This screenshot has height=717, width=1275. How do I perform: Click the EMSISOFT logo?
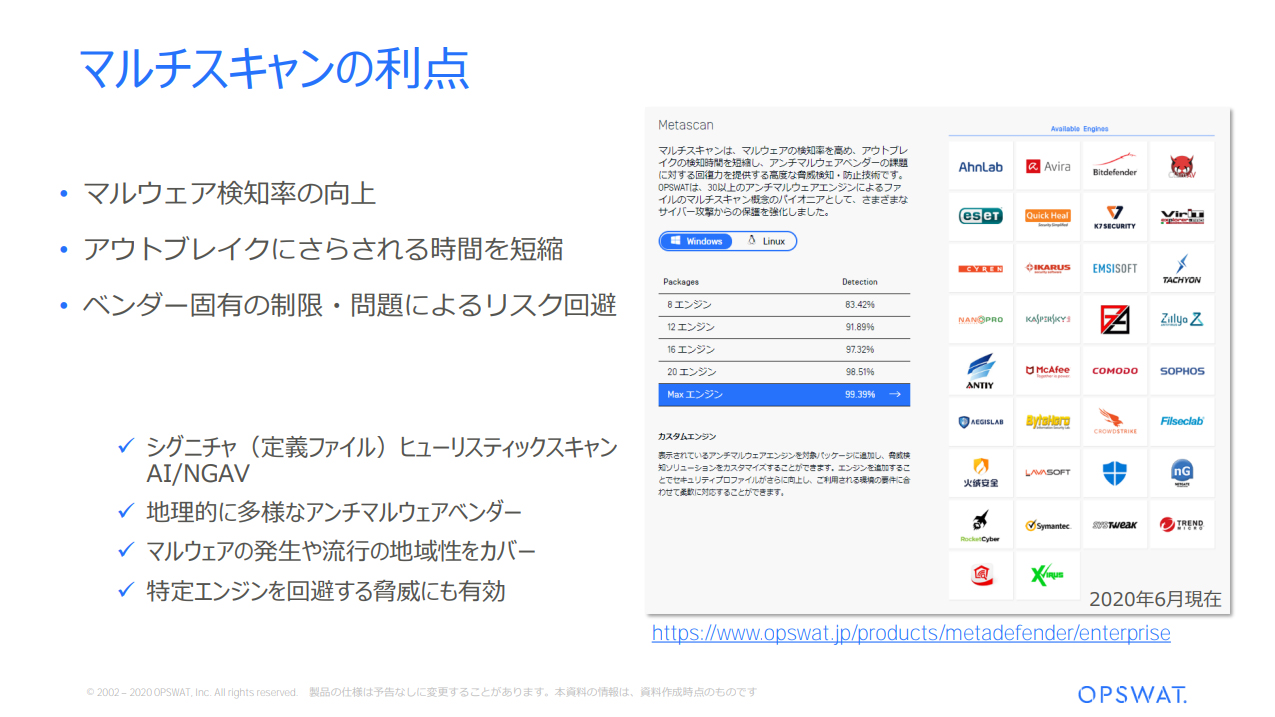click(x=1114, y=268)
